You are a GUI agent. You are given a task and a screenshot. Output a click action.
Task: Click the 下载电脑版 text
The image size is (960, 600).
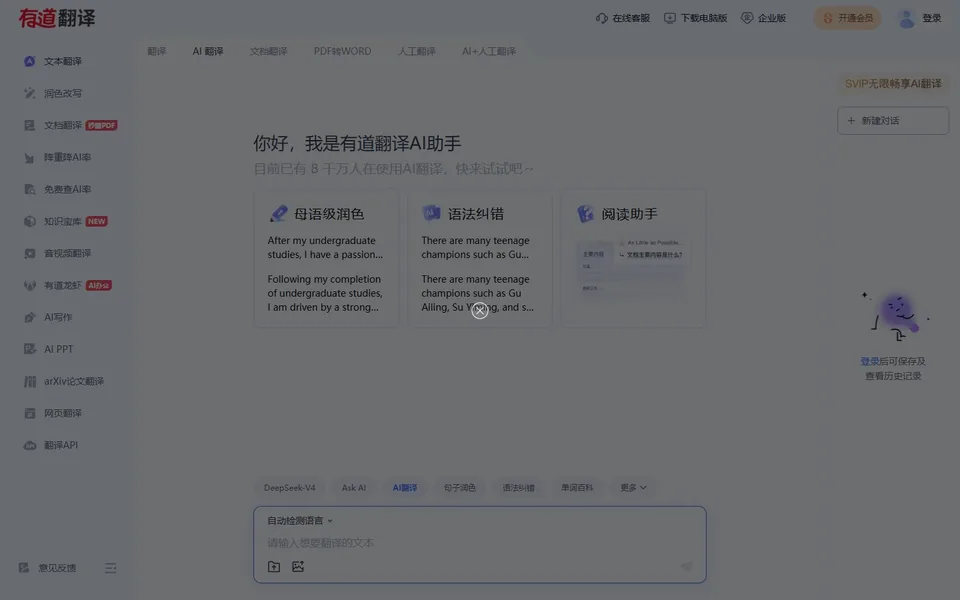tap(704, 18)
